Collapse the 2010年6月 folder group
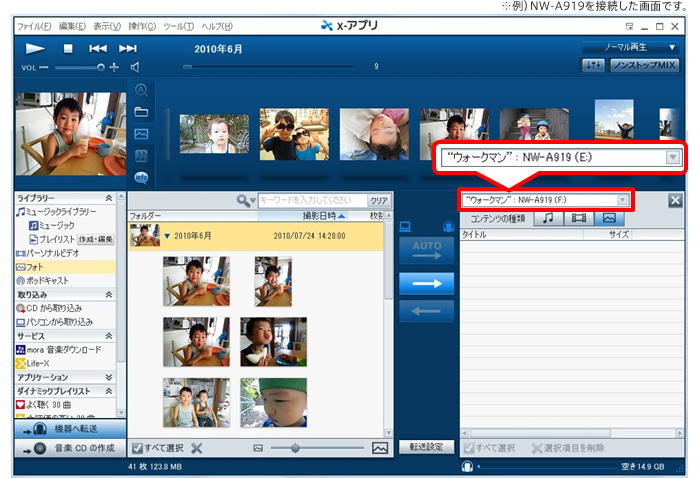700x478 pixels. [x=168, y=235]
